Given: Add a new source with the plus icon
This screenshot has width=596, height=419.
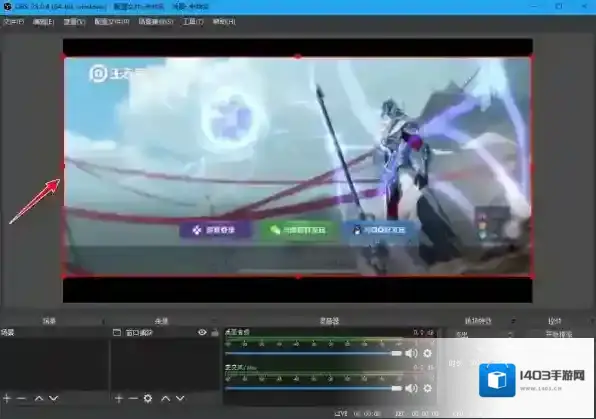Looking at the screenshot, I should click(119, 398).
